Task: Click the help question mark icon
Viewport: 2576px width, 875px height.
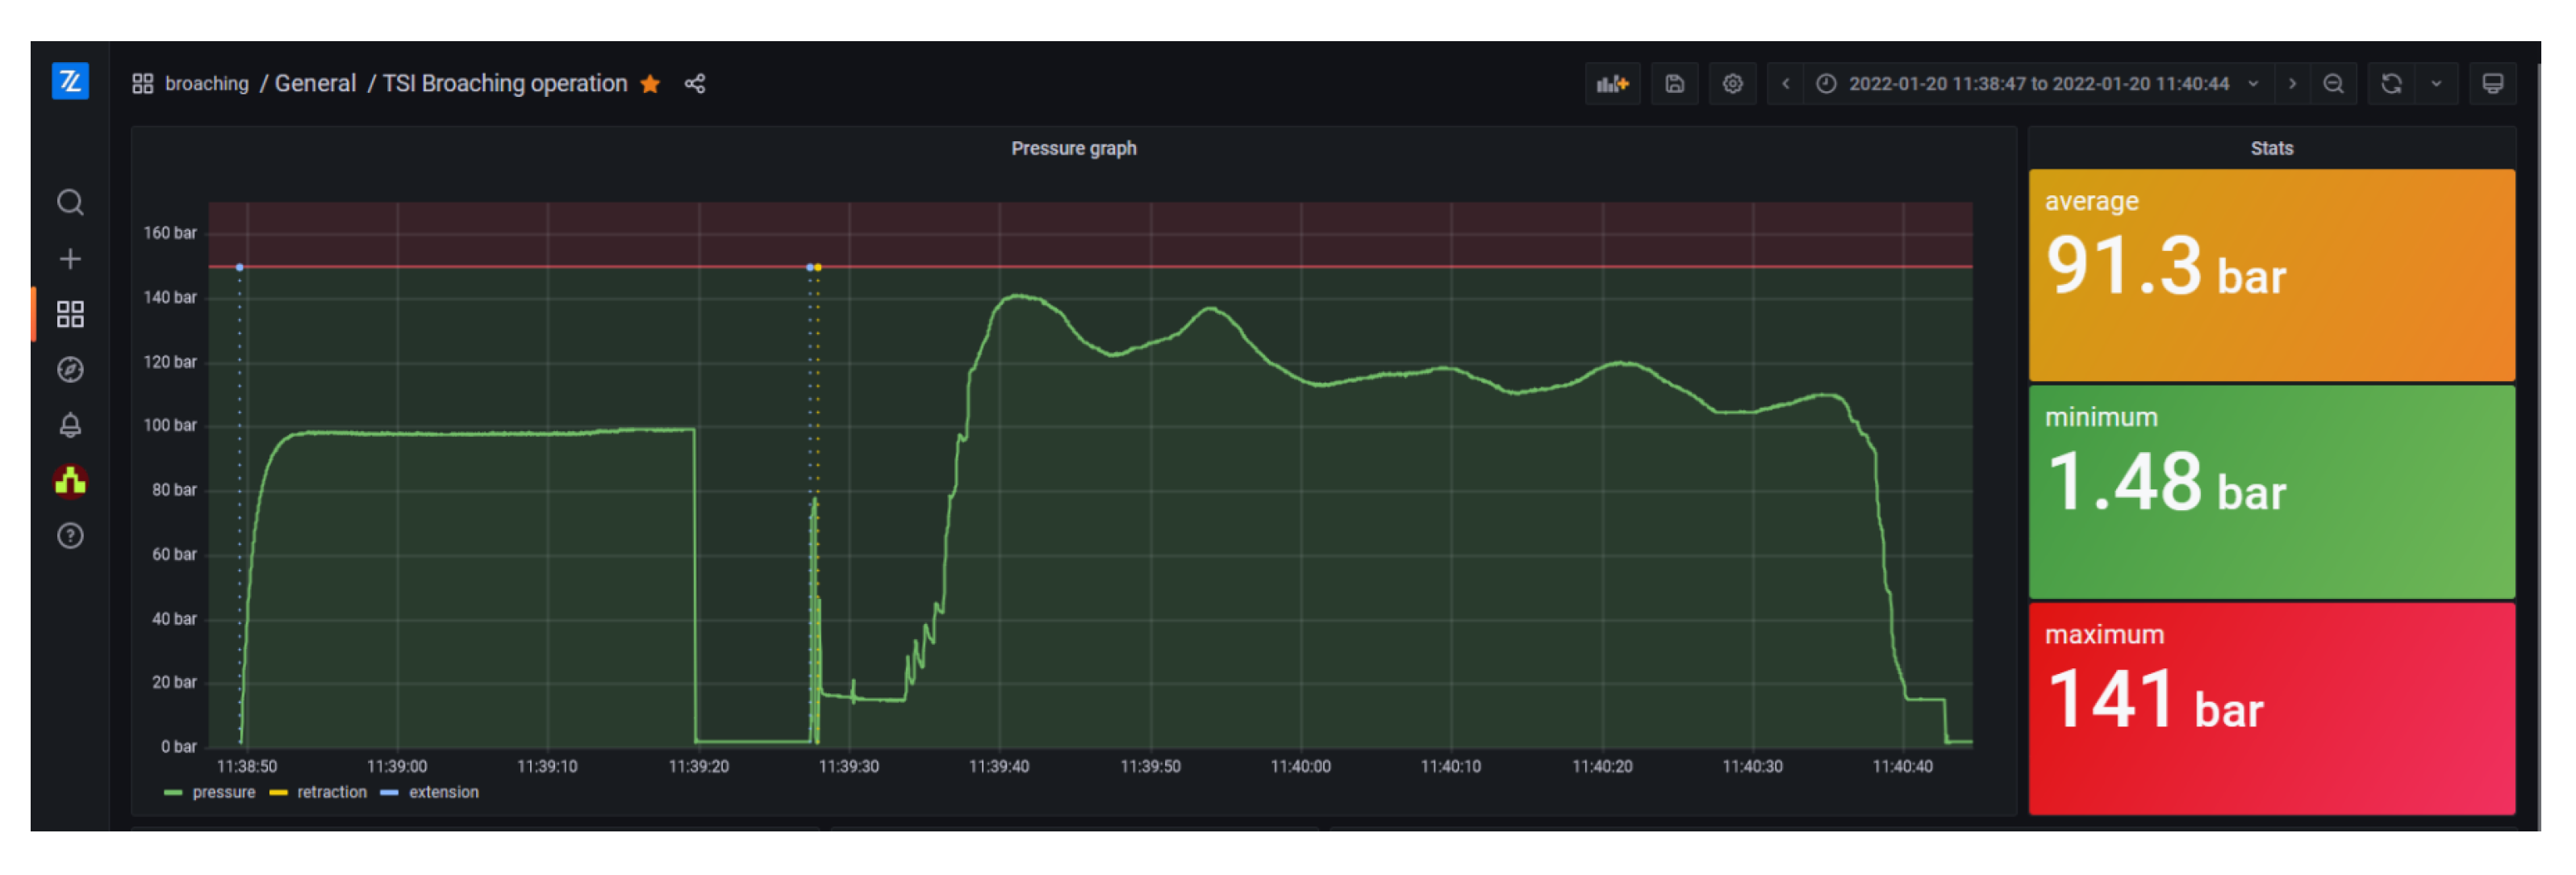Action: point(70,537)
